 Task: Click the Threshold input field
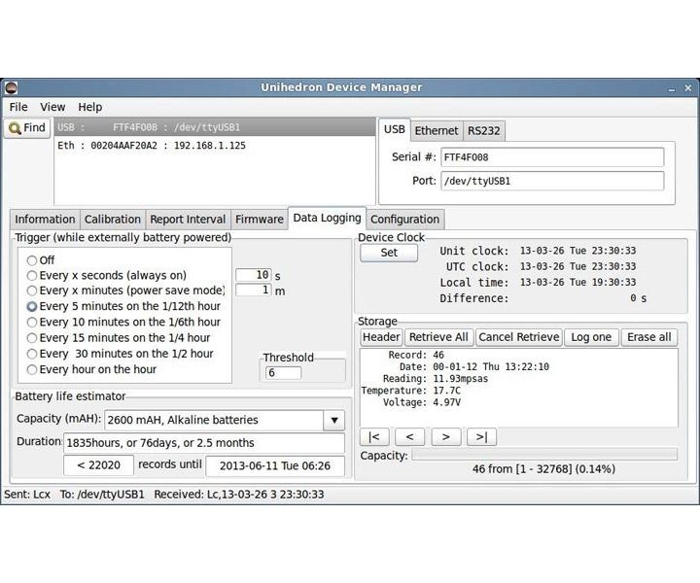tap(285, 373)
